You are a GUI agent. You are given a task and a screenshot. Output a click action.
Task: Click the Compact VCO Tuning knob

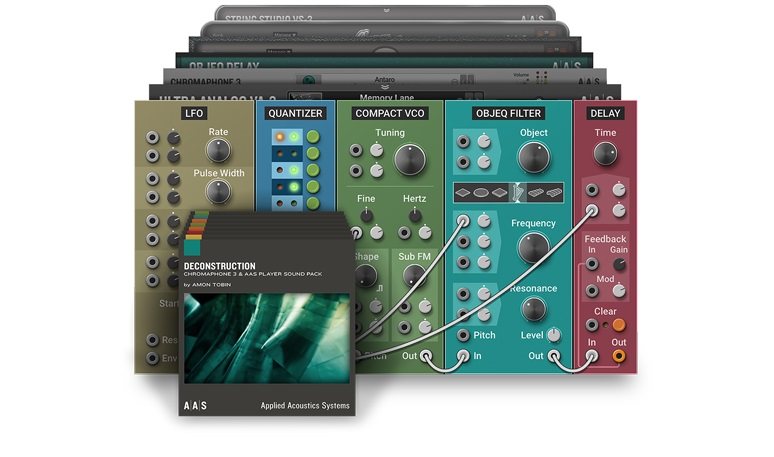click(x=410, y=159)
